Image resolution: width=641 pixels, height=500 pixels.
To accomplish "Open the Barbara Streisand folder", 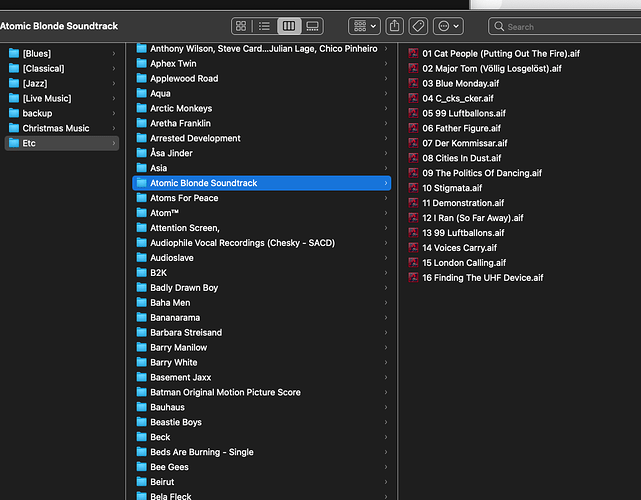I will [x=262, y=332].
